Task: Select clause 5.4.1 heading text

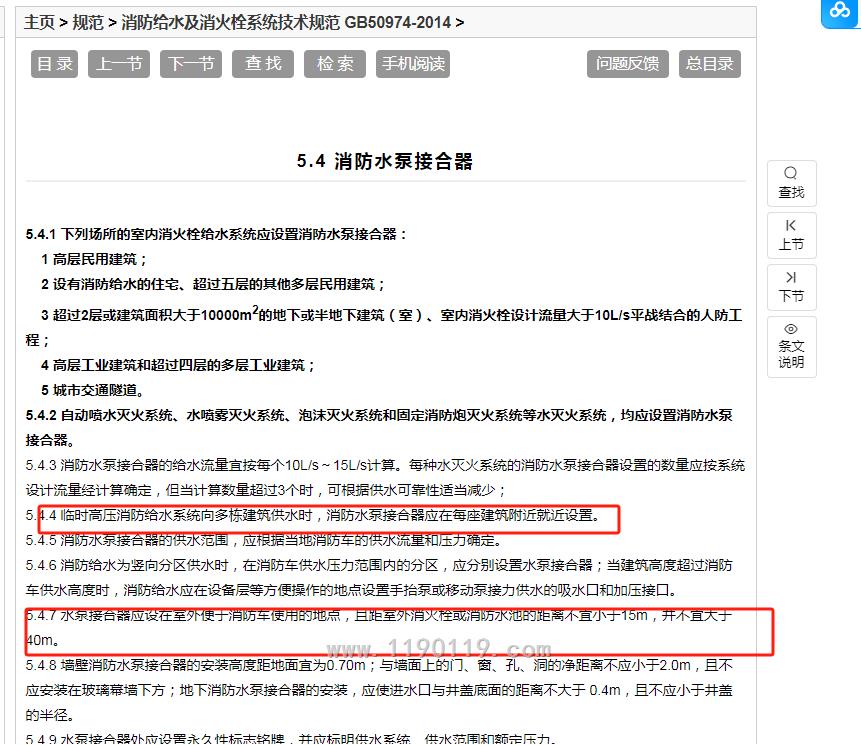Action: pyautogui.click(x=216, y=234)
